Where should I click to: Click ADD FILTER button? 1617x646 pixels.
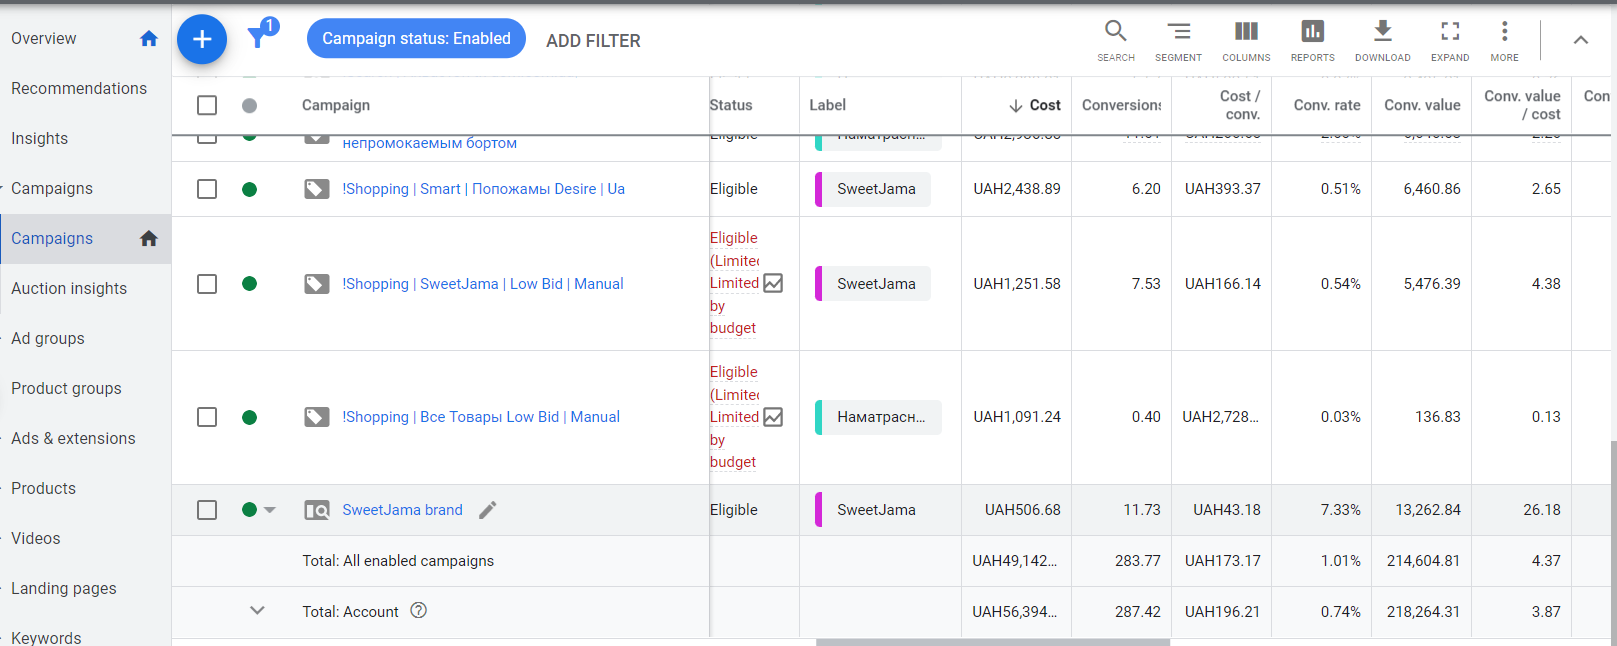593,41
